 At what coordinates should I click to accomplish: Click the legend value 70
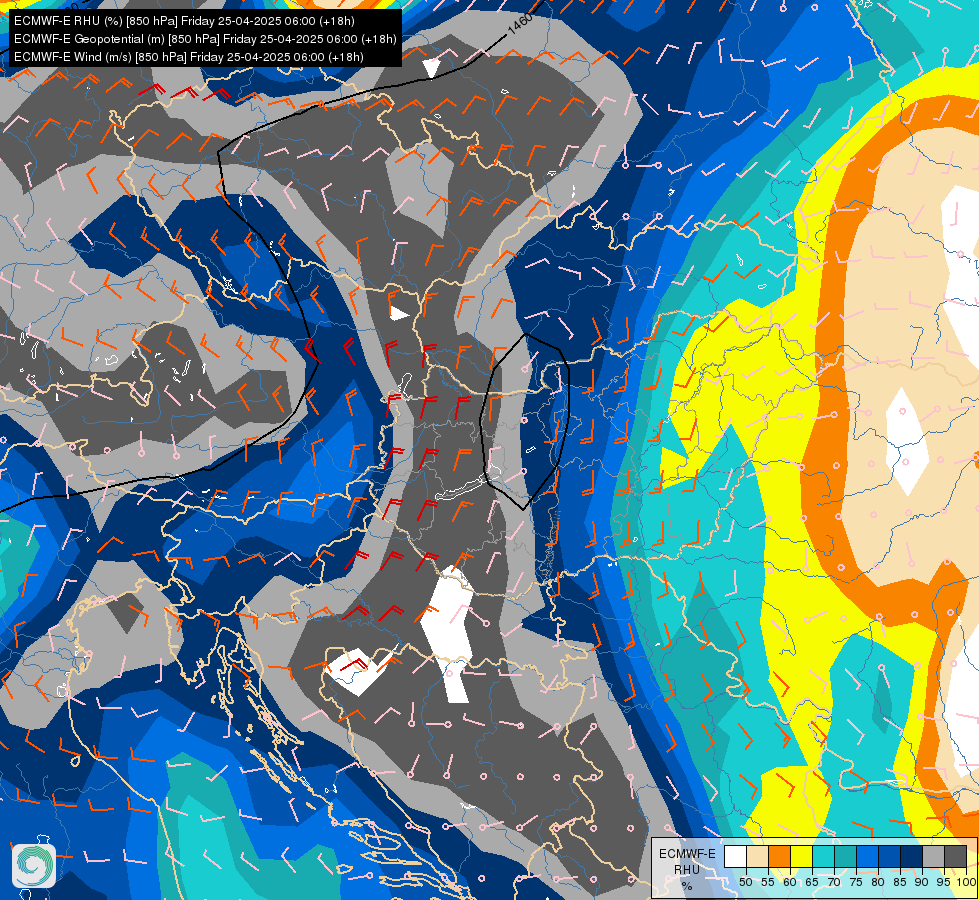coord(834,882)
